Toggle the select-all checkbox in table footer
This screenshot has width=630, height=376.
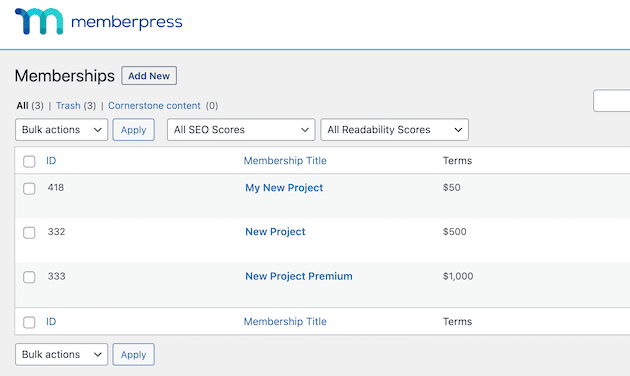pyautogui.click(x=29, y=322)
